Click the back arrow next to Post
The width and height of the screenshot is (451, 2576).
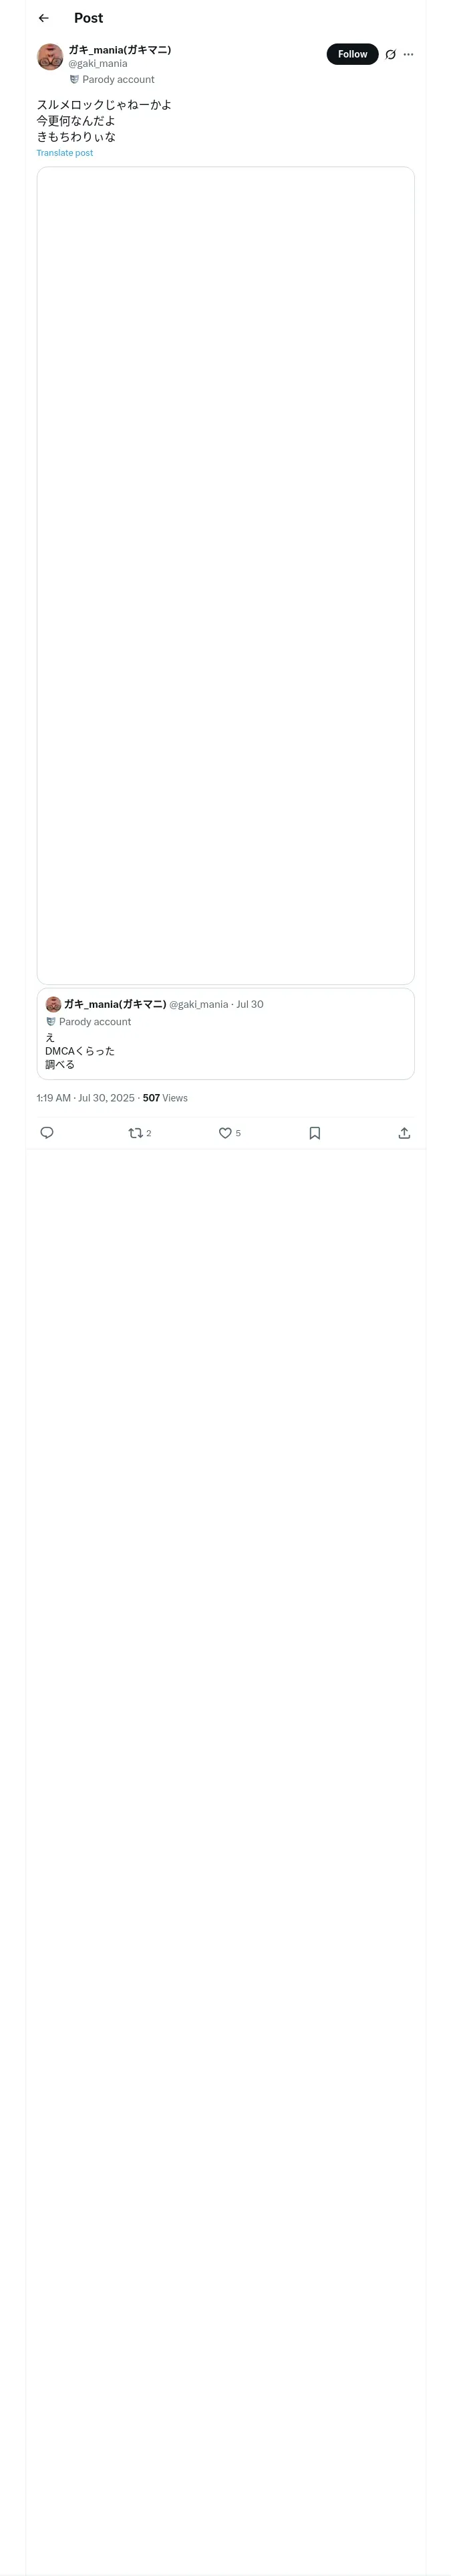[43, 18]
